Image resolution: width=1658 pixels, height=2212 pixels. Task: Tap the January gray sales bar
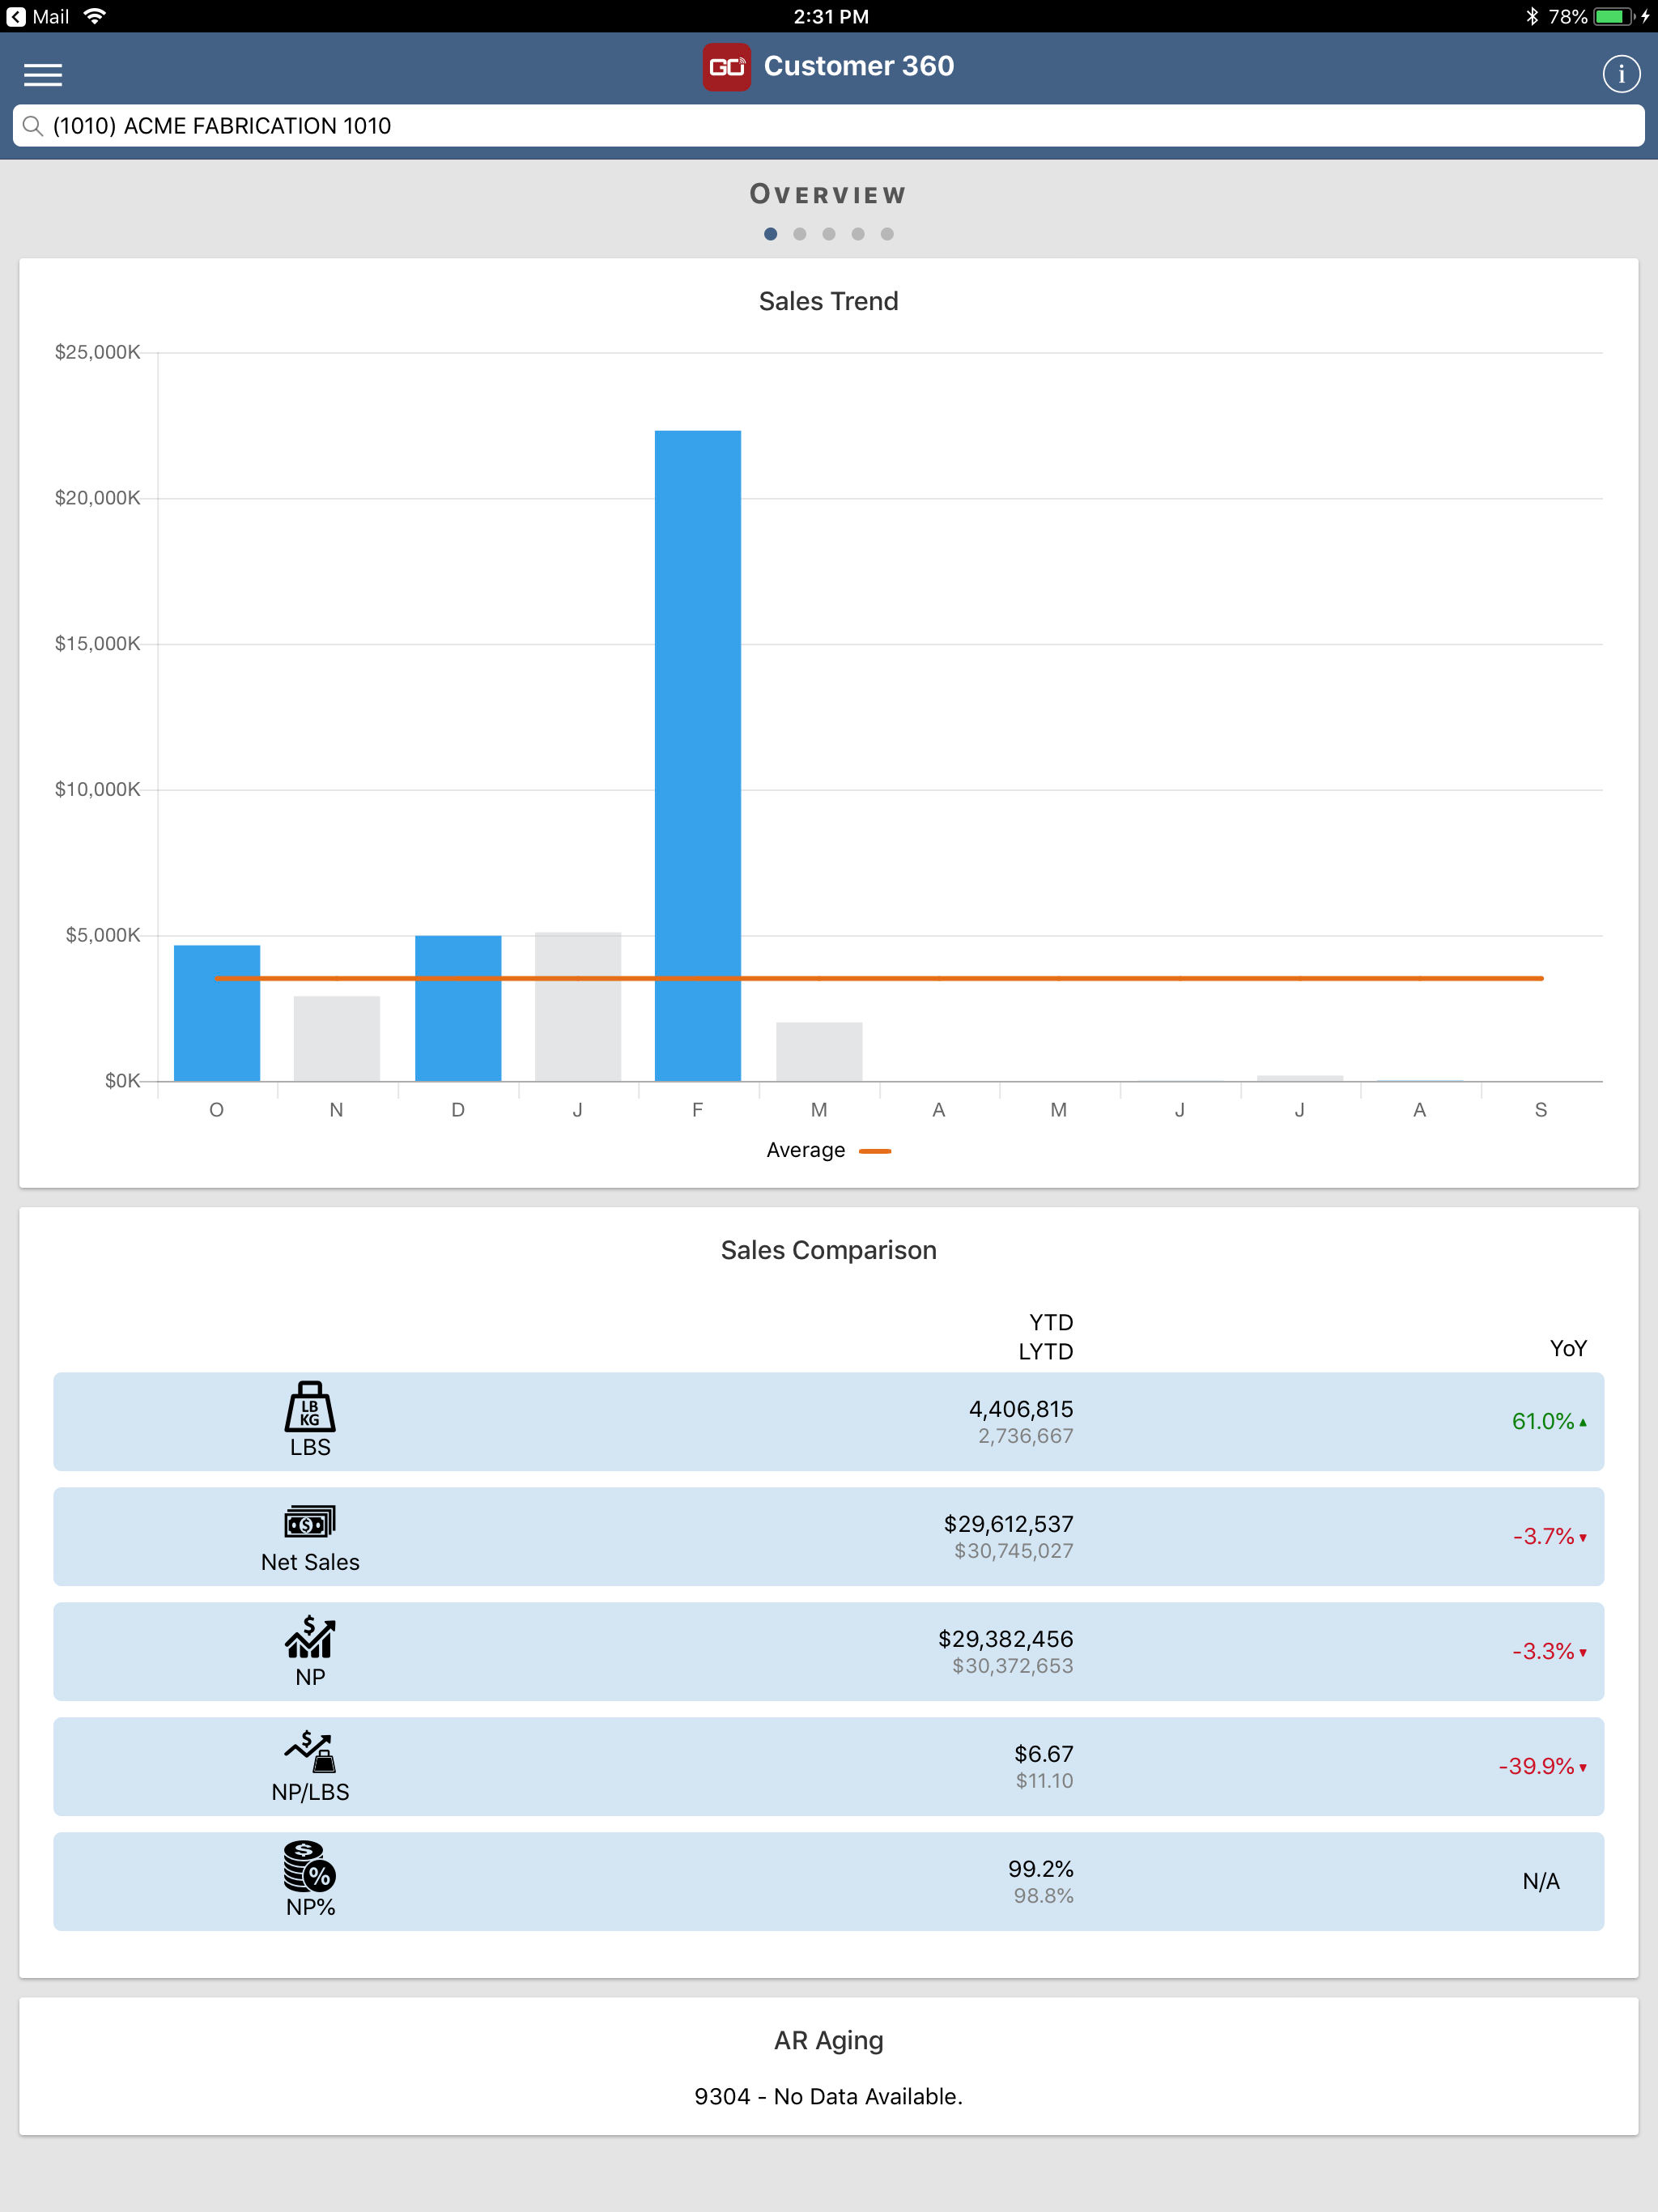point(578,1006)
